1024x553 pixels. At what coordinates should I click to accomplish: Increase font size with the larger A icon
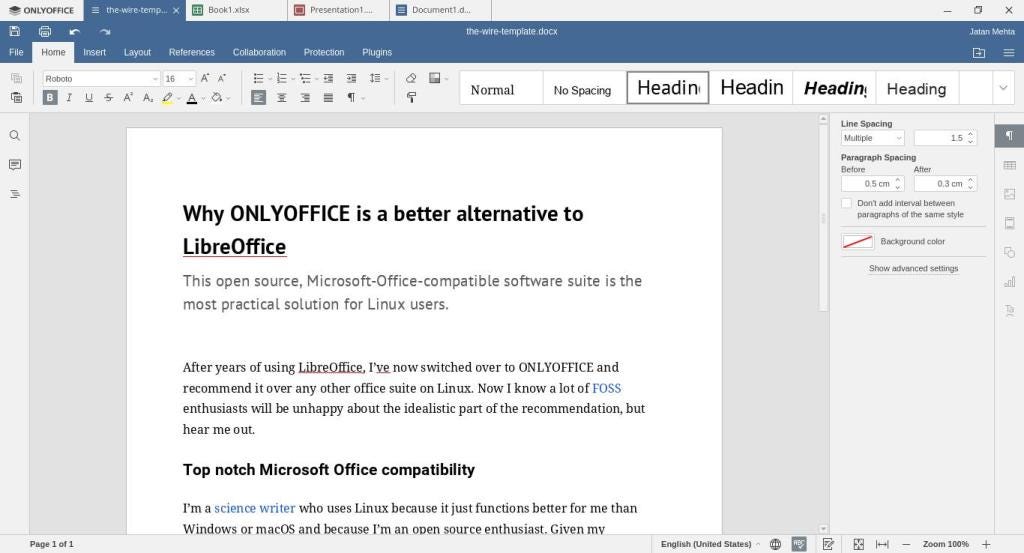[x=205, y=78]
